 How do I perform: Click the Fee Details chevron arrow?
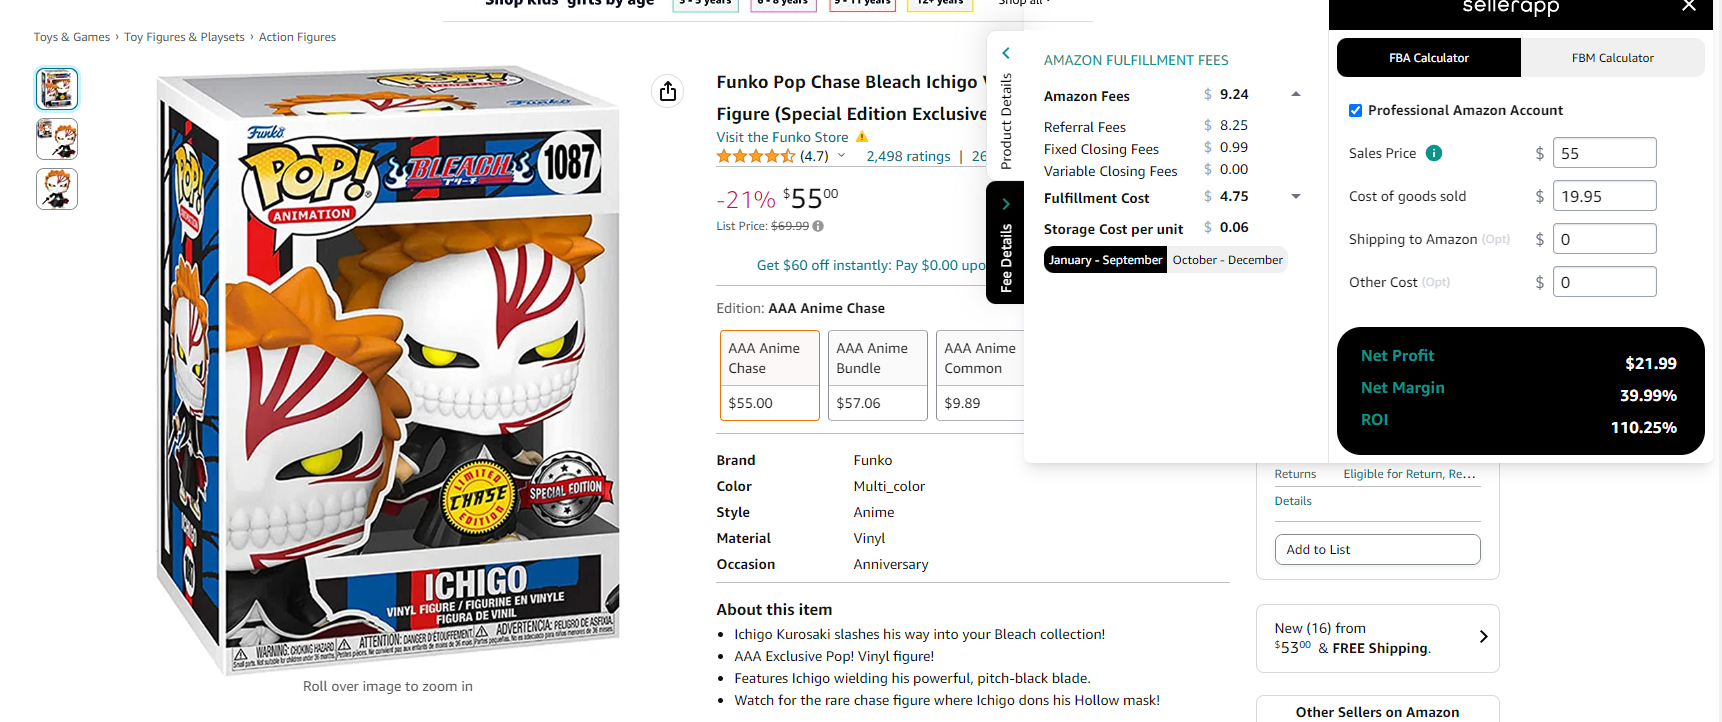pos(1006,204)
